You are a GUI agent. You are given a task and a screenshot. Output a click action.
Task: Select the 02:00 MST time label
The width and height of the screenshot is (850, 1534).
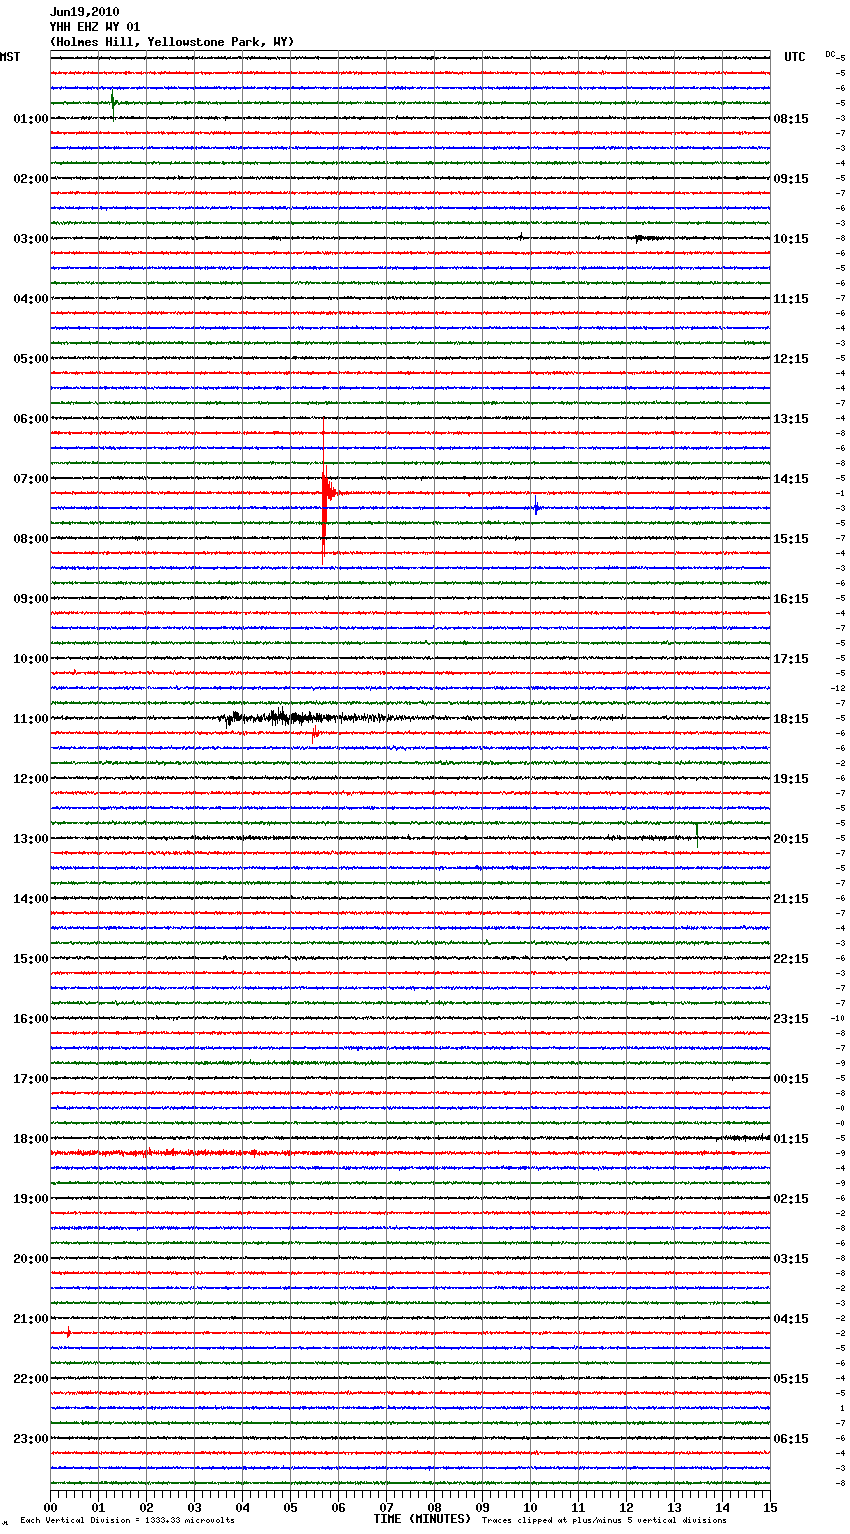pos(30,179)
